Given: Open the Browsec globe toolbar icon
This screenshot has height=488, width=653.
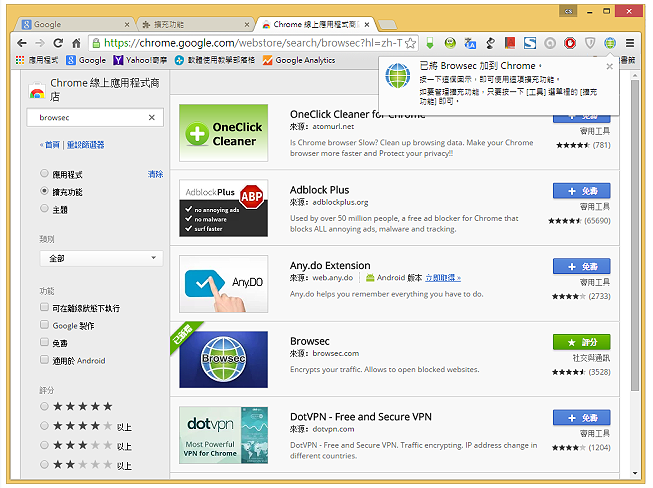Looking at the screenshot, I should click(x=610, y=43).
